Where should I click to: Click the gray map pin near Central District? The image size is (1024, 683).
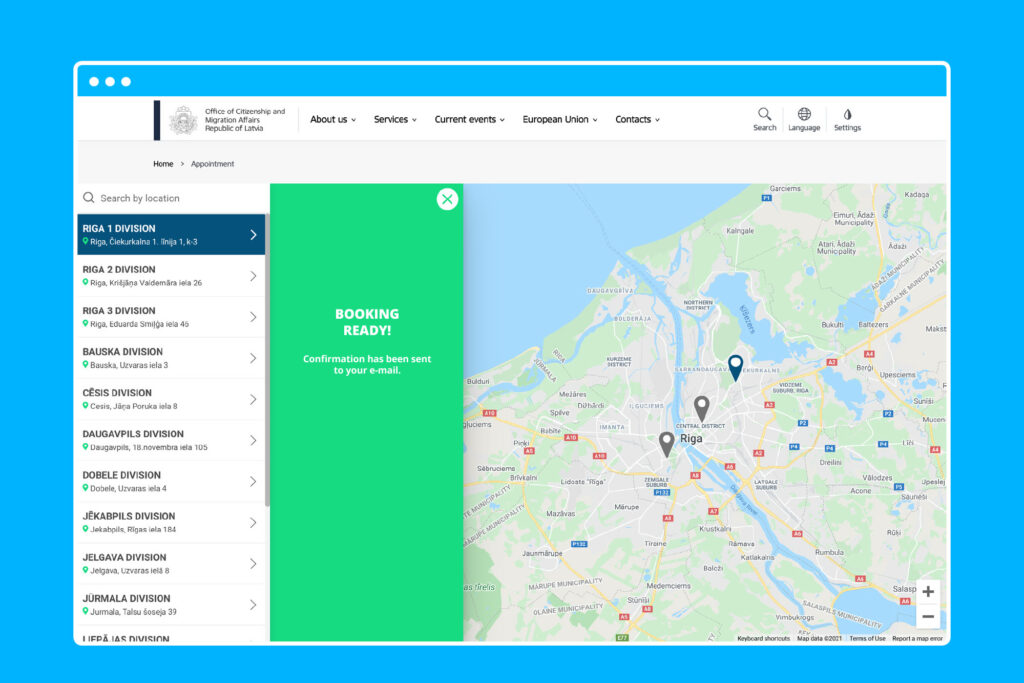tap(702, 407)
